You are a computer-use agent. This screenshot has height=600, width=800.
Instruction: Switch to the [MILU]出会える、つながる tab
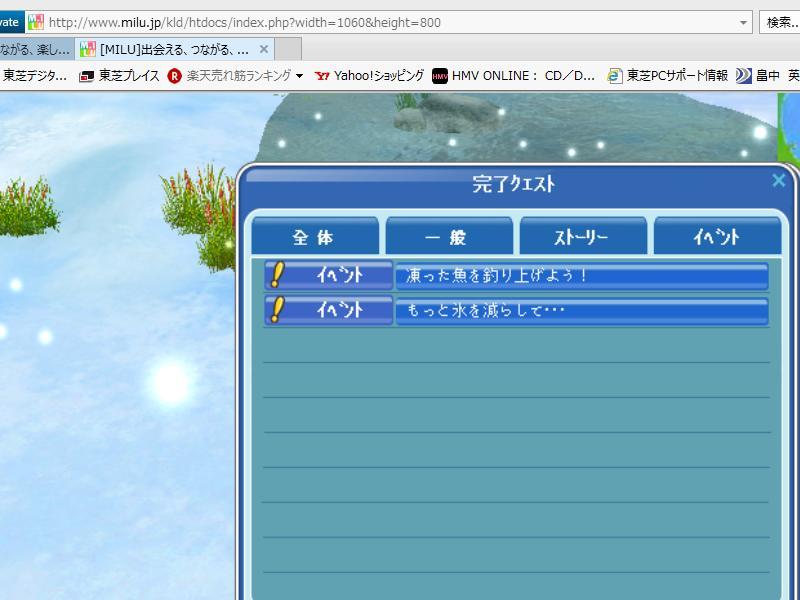tap(174, 49)
